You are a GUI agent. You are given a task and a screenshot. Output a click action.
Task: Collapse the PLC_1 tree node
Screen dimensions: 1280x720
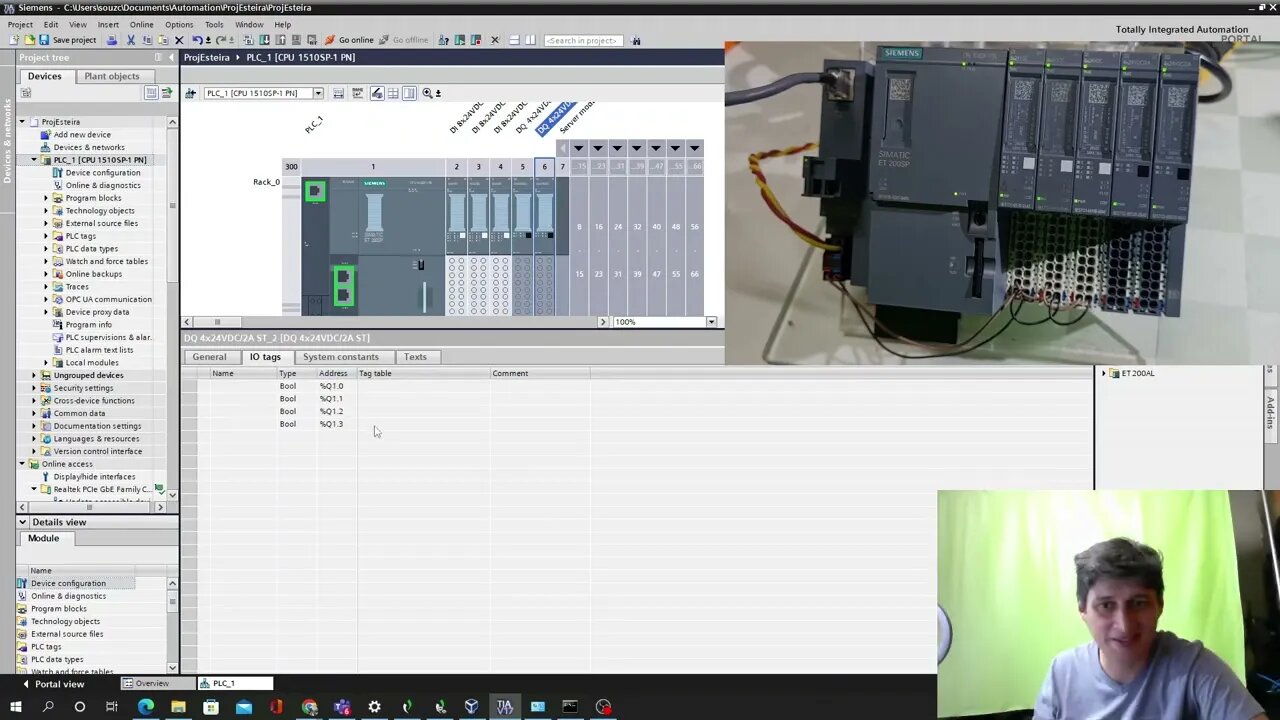click(34, 160)
